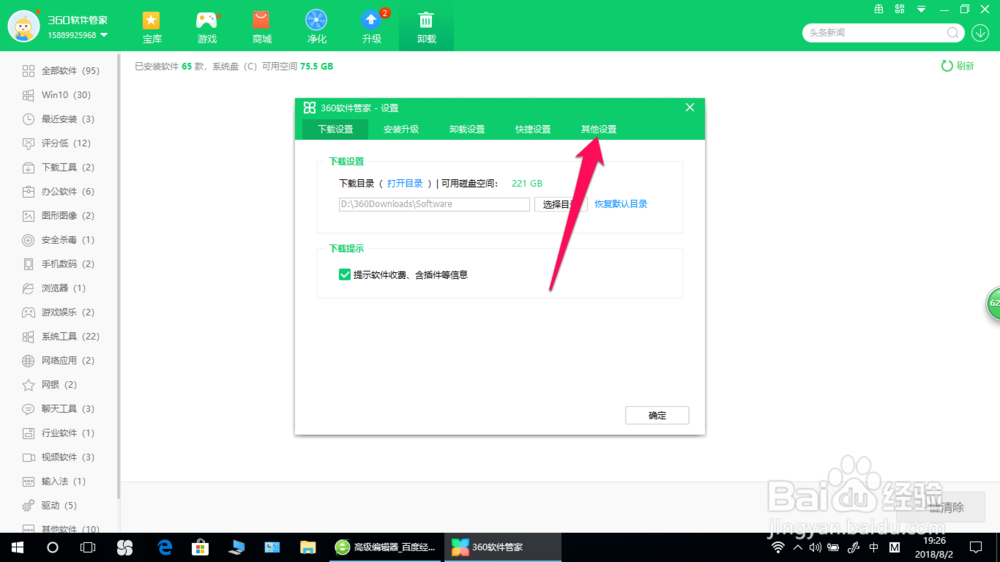This screenshot has width=1000, height=562.
Task: Click the 恢复默认目录 link
Action: (x=621, y=204)
